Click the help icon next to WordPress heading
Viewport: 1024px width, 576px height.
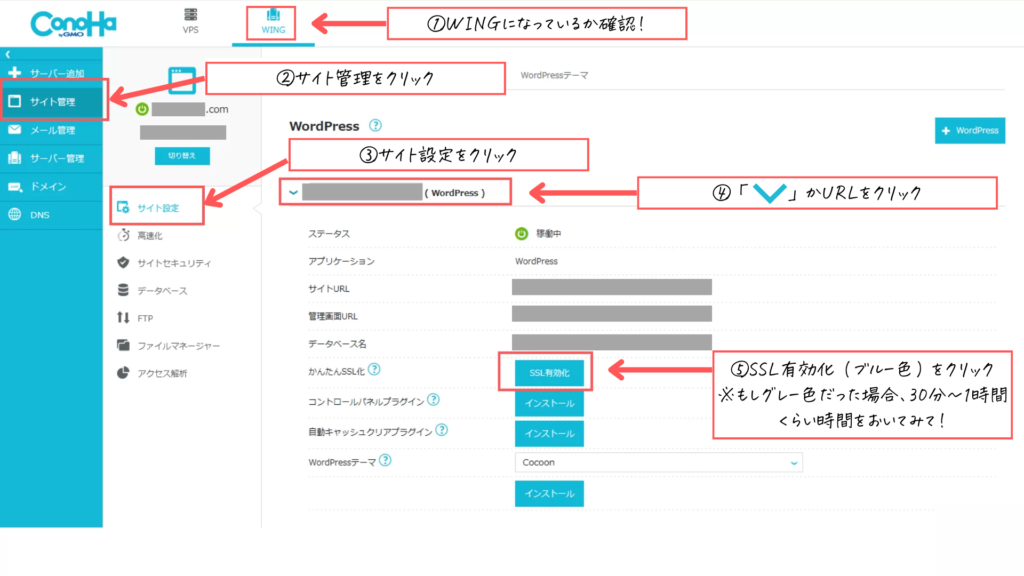pyautogui.click(x=375, y=125)
